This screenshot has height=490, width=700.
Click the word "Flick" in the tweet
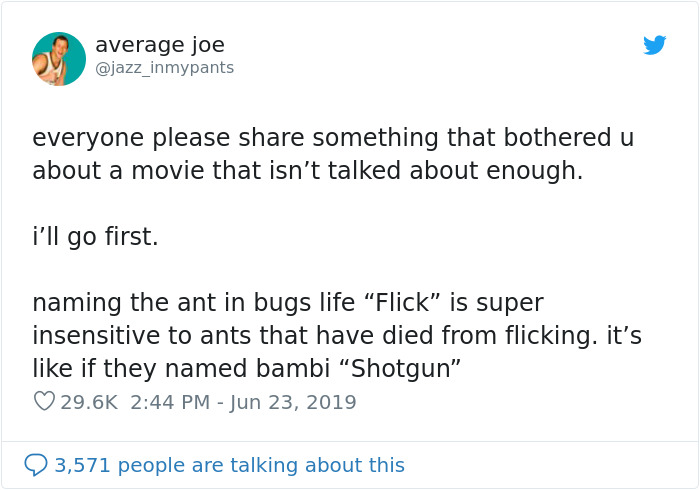pos(412,302)
